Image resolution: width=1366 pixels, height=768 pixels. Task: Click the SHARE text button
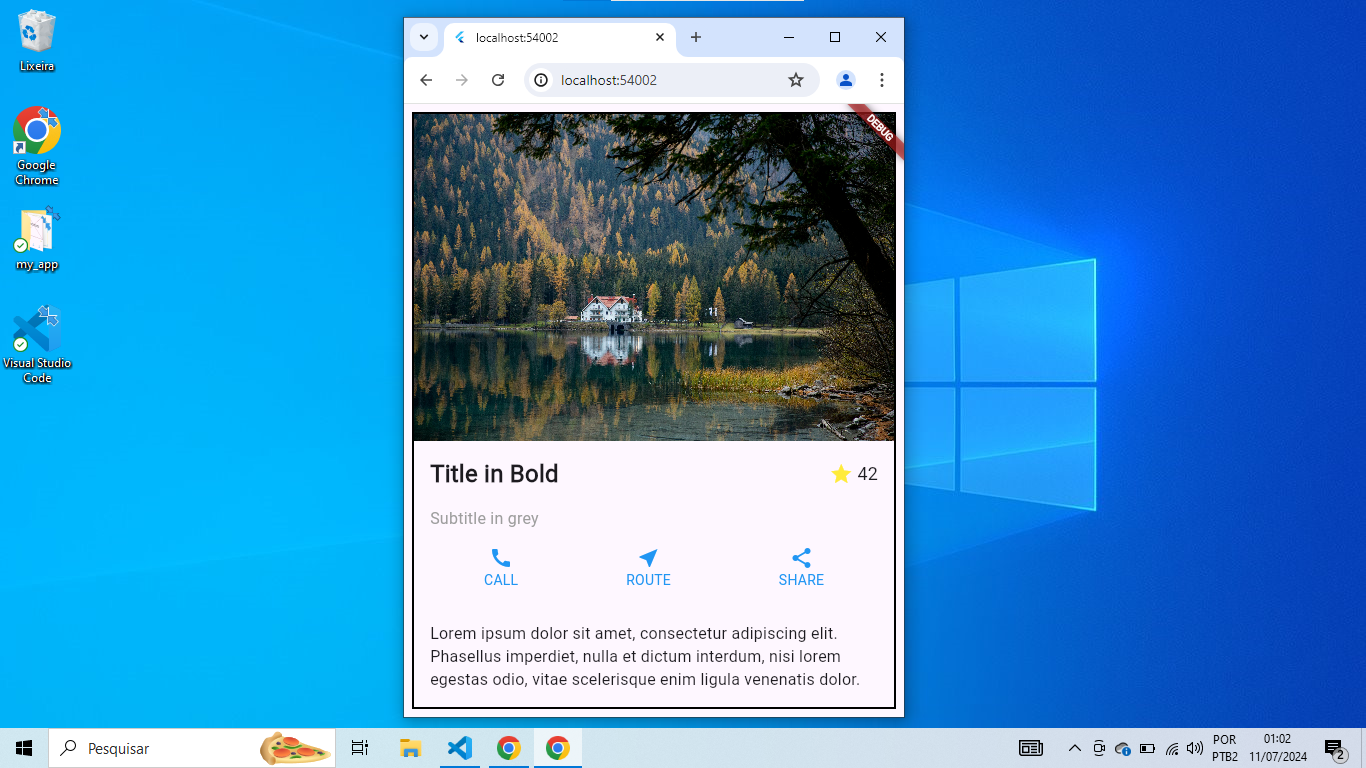801,580
